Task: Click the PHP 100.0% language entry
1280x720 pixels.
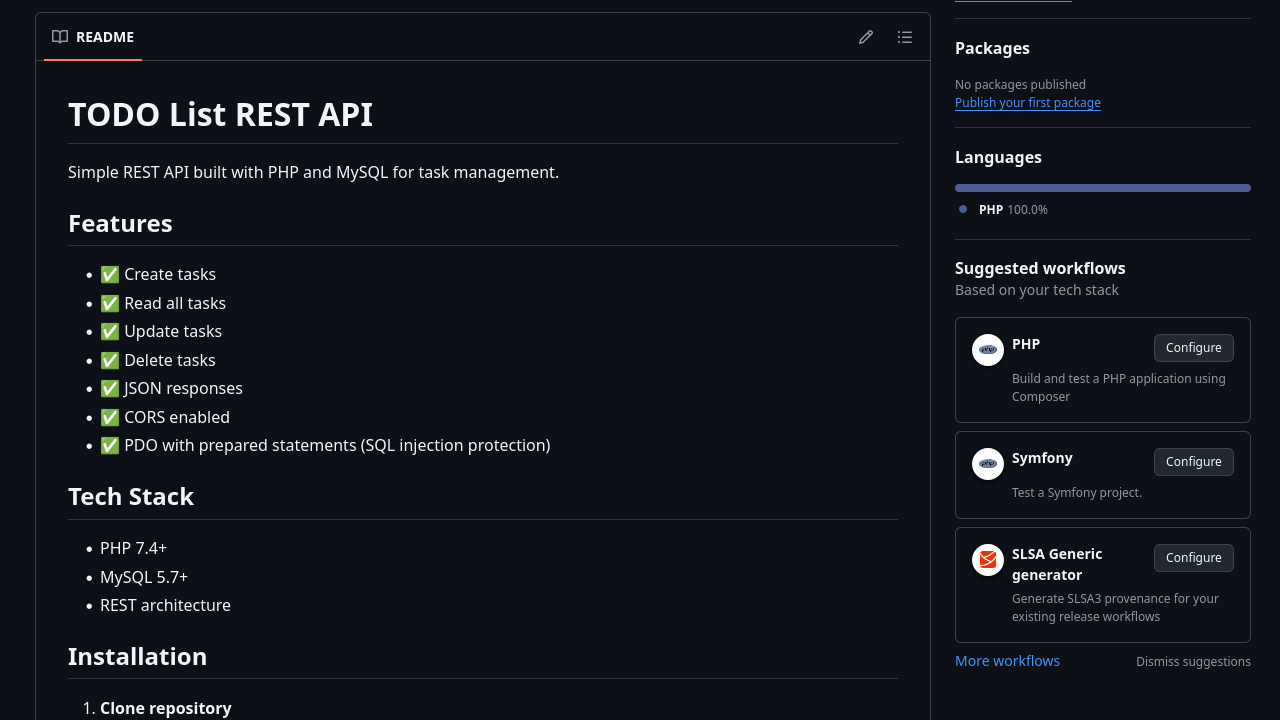Action: click(1012, 210)
